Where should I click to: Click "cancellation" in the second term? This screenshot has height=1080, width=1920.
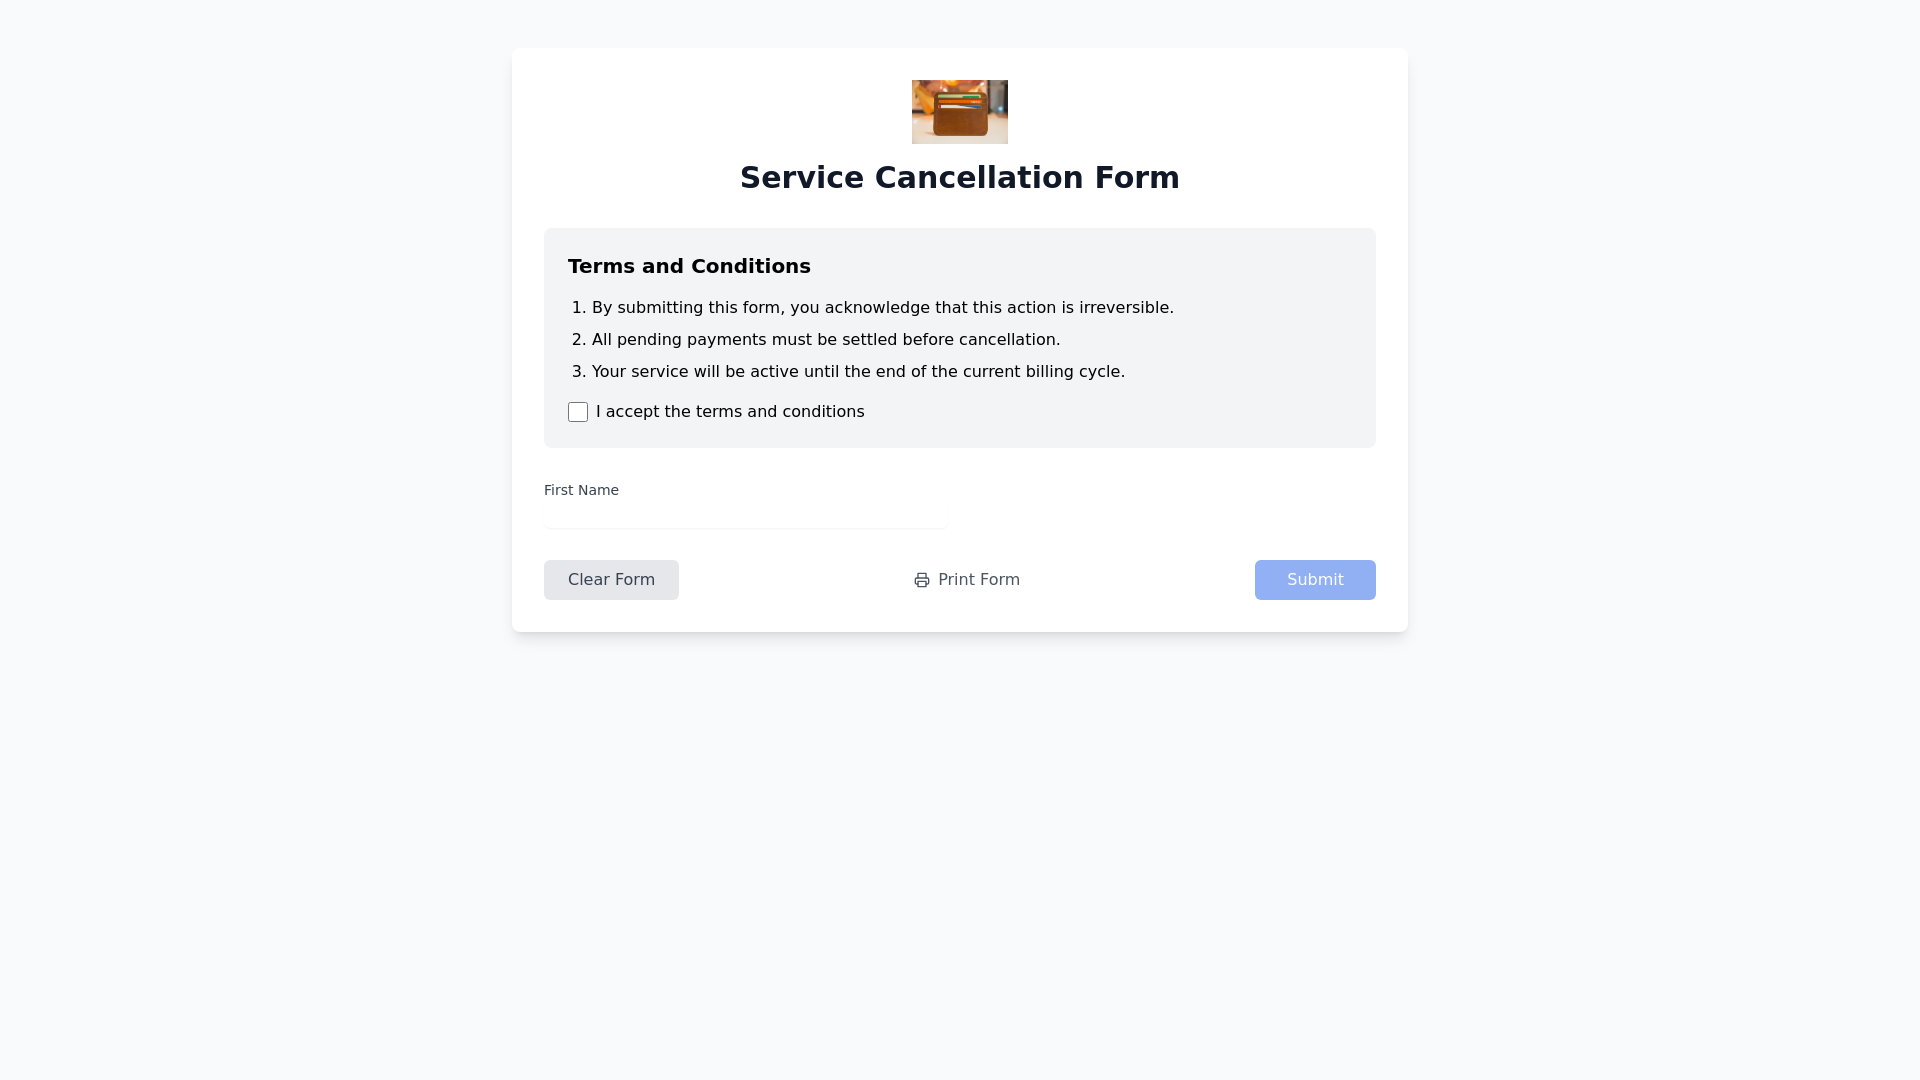pyautogui.click(x=1008, y=340)
